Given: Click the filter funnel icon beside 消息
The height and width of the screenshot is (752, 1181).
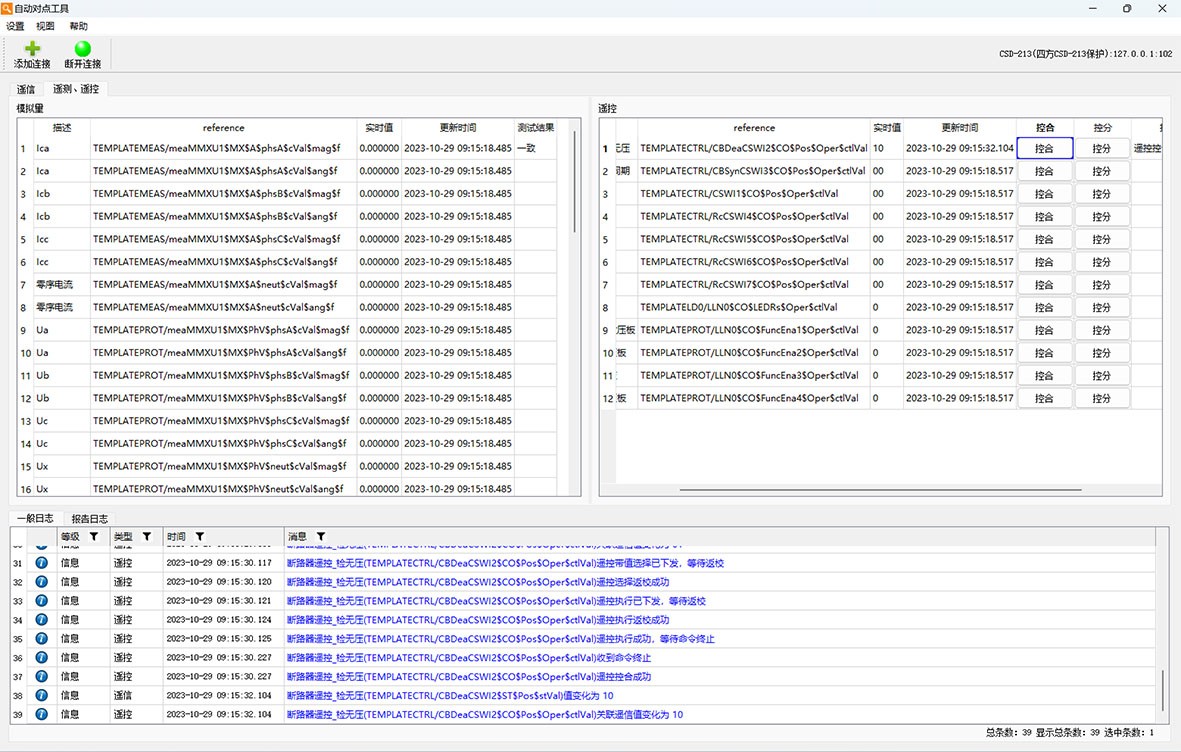Looking at the screenshot, I should click(321, 537).
